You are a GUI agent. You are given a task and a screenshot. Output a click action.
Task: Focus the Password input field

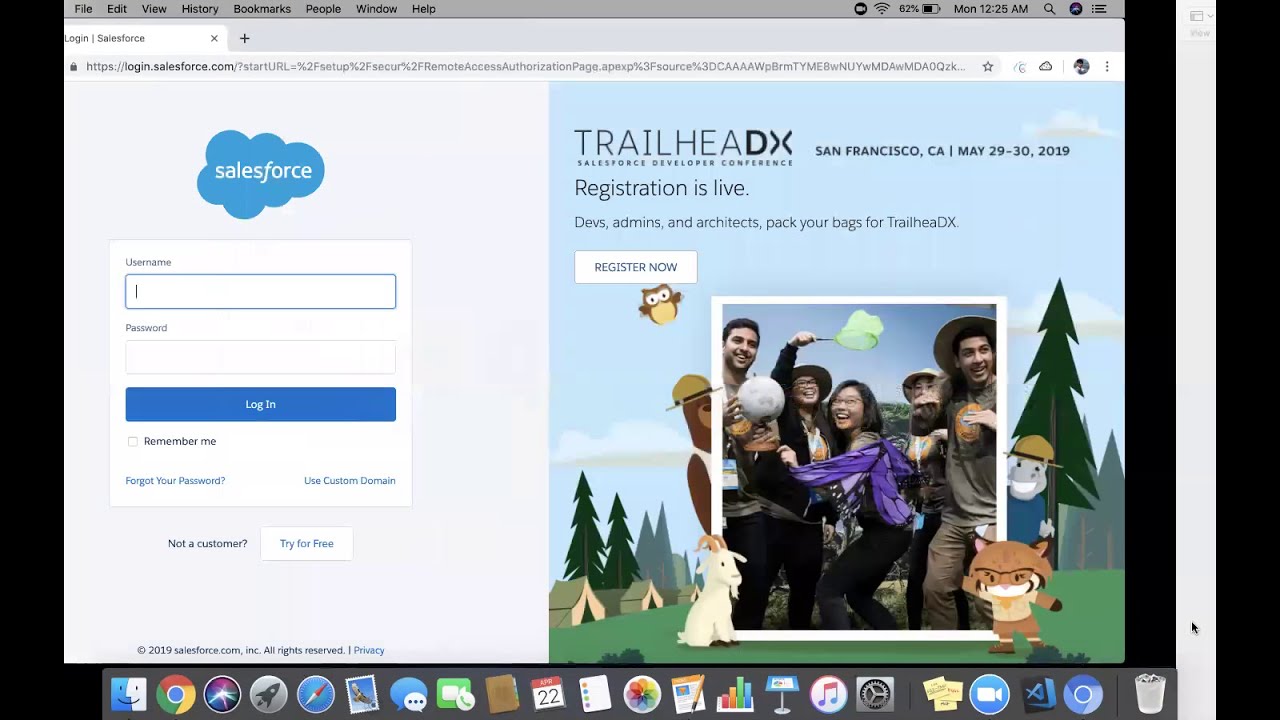coord(260,357)
